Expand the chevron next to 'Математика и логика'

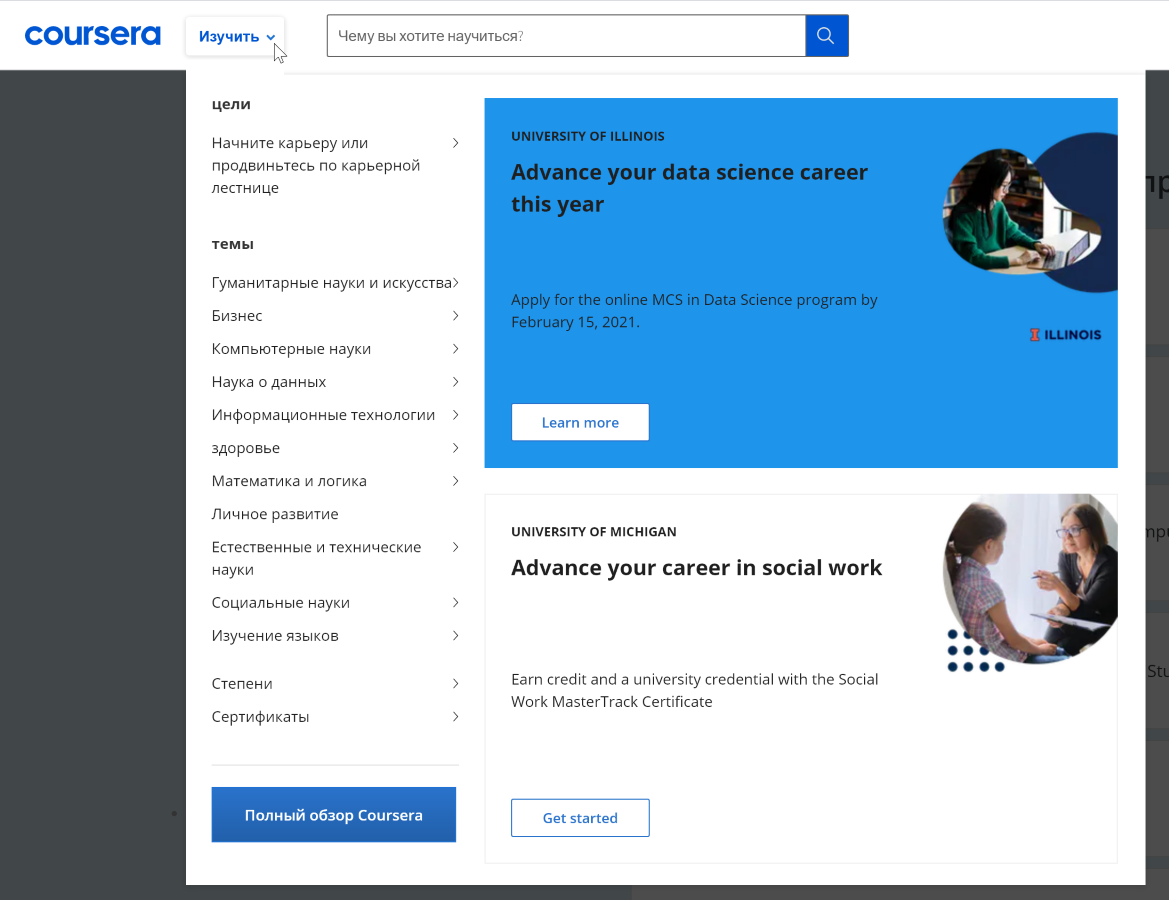point(455,481)
